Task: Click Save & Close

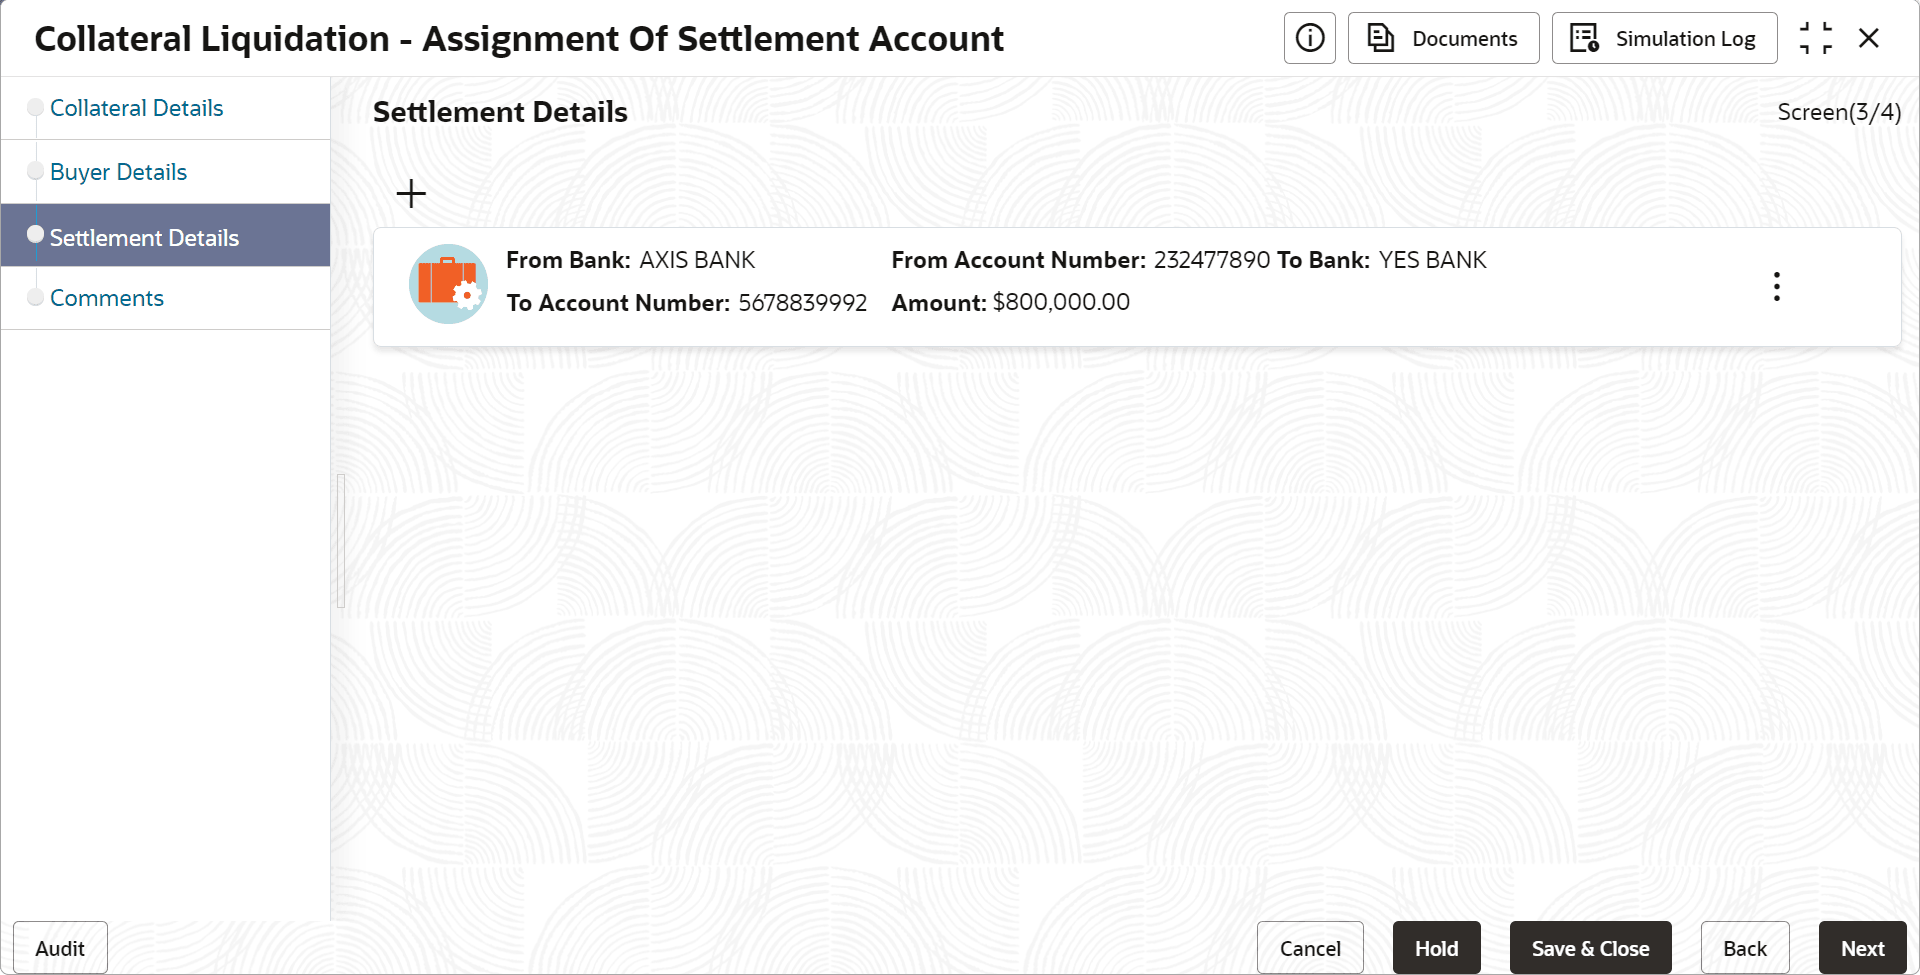Action: pos(1589,948)
